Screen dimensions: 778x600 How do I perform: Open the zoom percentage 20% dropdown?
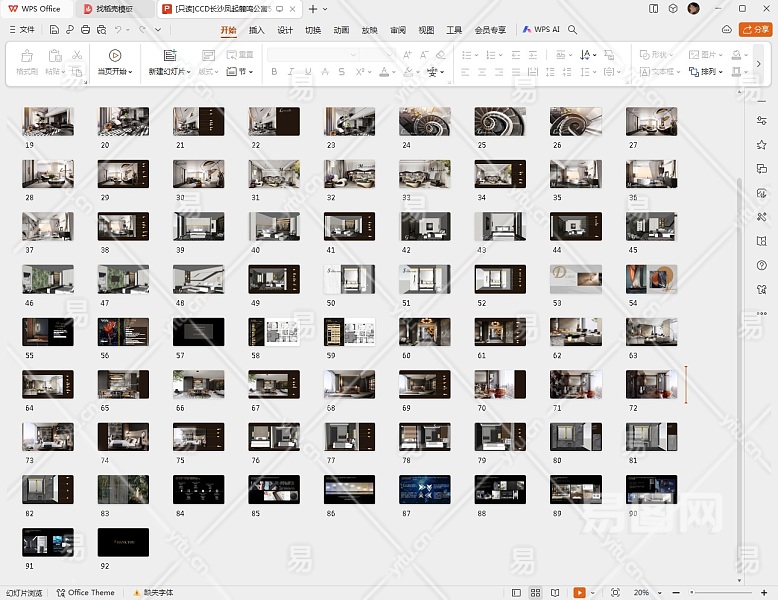[x=646, y=592]
